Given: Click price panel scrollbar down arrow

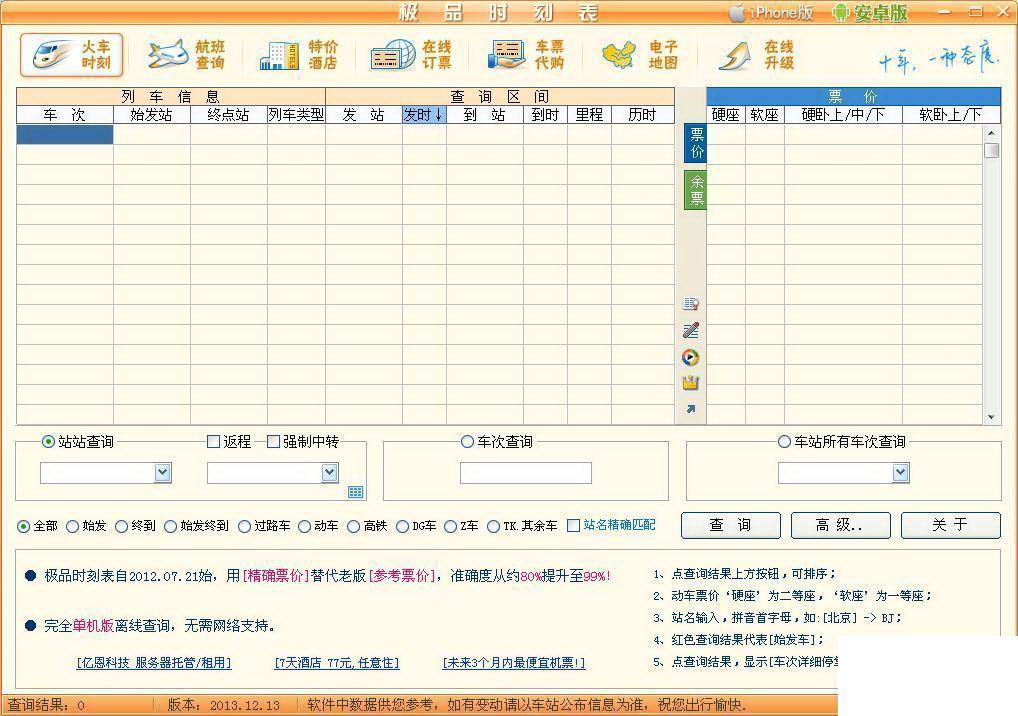Looking at the screenshot, I should [x=991, y=417].
